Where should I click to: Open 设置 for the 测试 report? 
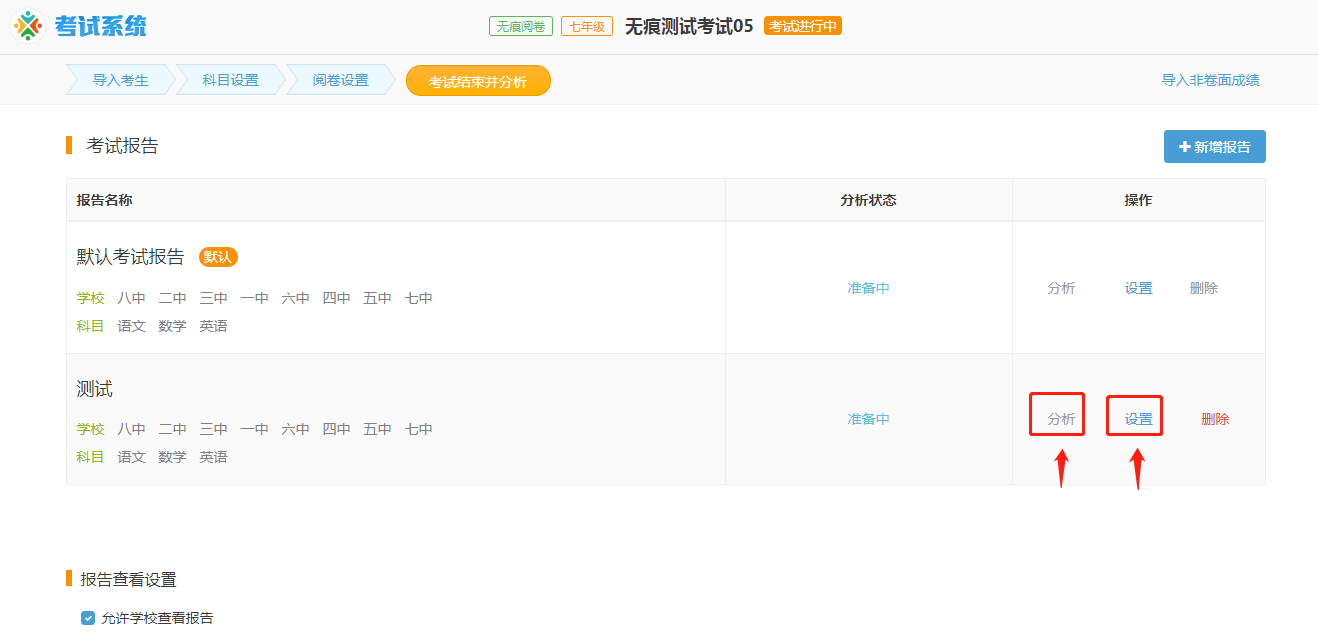(1138, 419)
